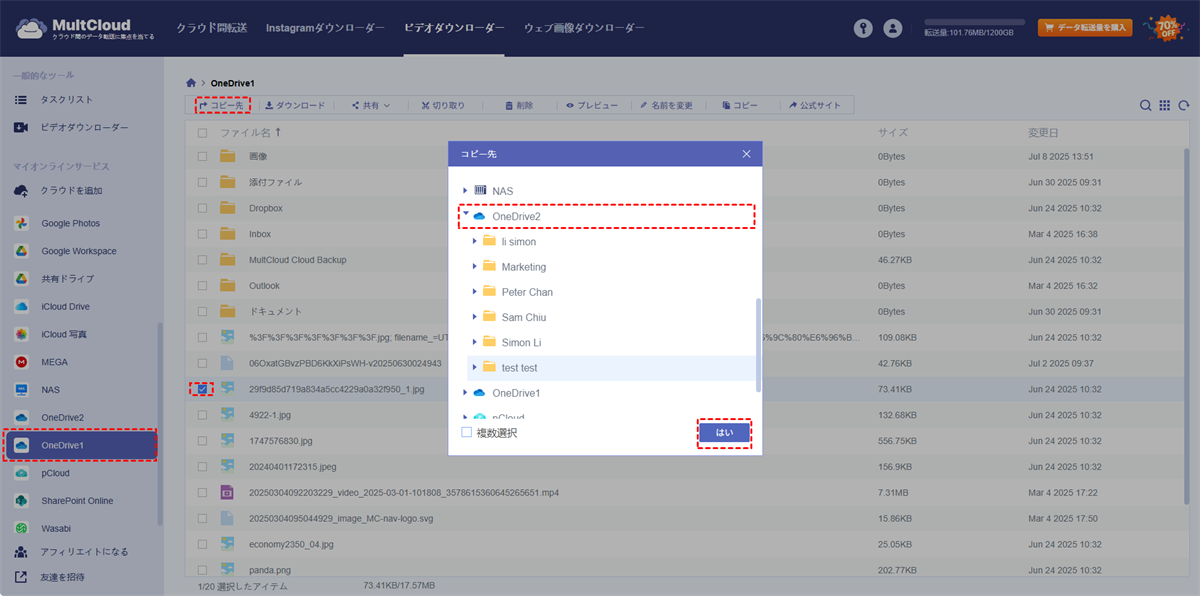Viewport: 1200px width, 596px height.
Task: Expand li simon folder in dialog
Action: click(475, 241)
